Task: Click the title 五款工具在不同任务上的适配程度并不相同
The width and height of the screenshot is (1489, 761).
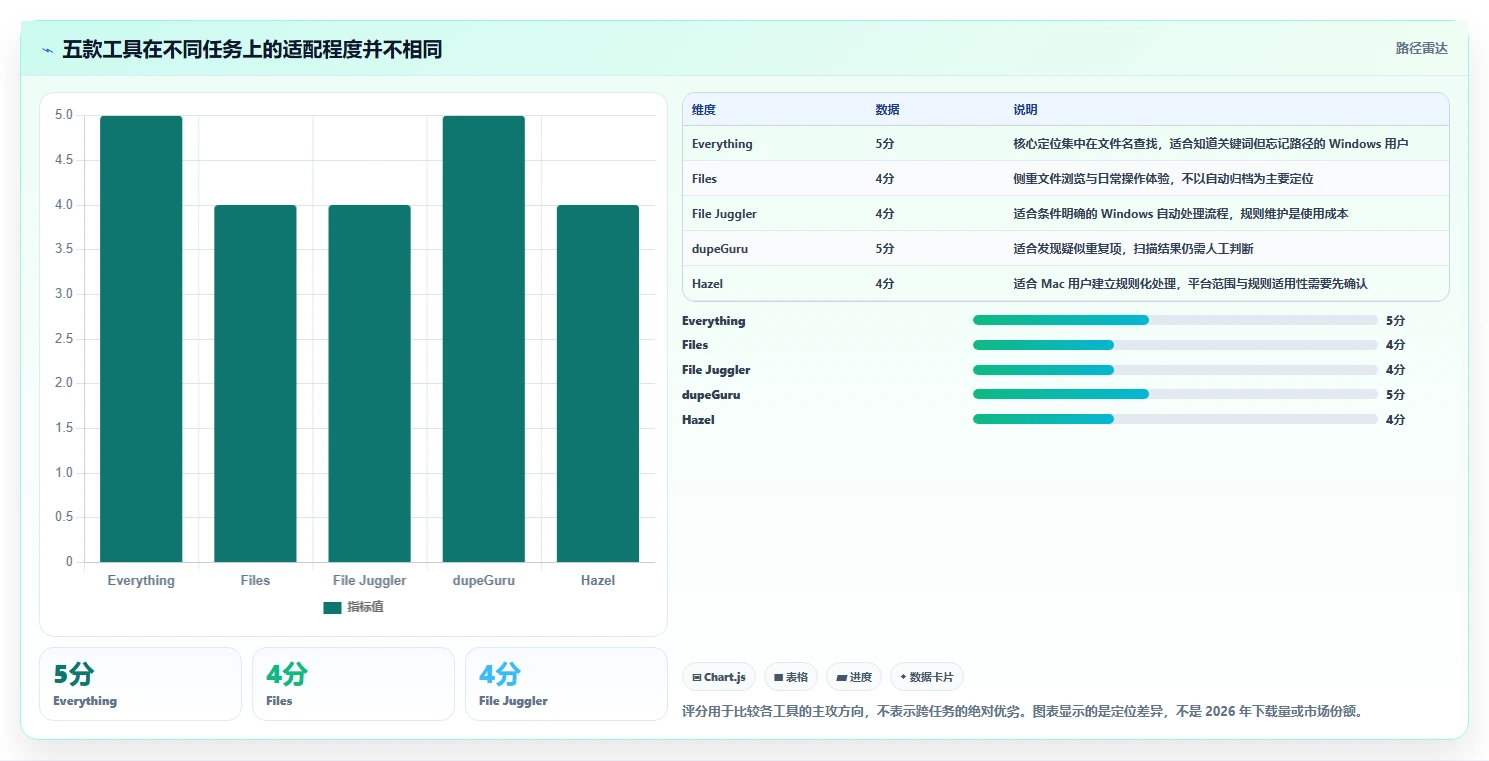Action: click(252, 49)
